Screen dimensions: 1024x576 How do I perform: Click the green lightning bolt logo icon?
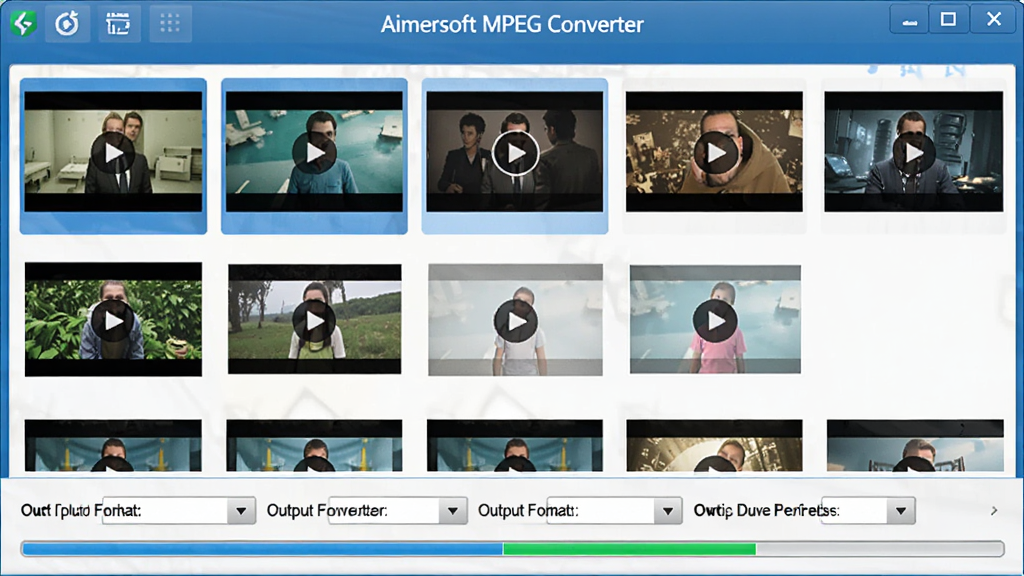point(24,24)
